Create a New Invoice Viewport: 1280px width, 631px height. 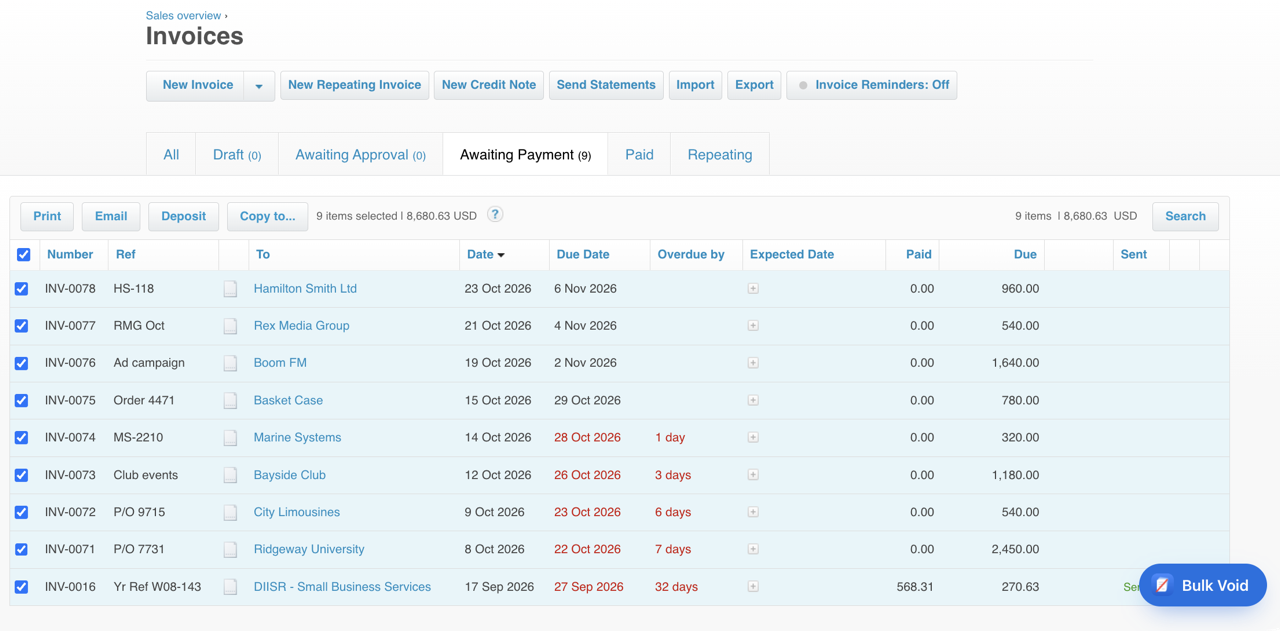tap(197, 85)
